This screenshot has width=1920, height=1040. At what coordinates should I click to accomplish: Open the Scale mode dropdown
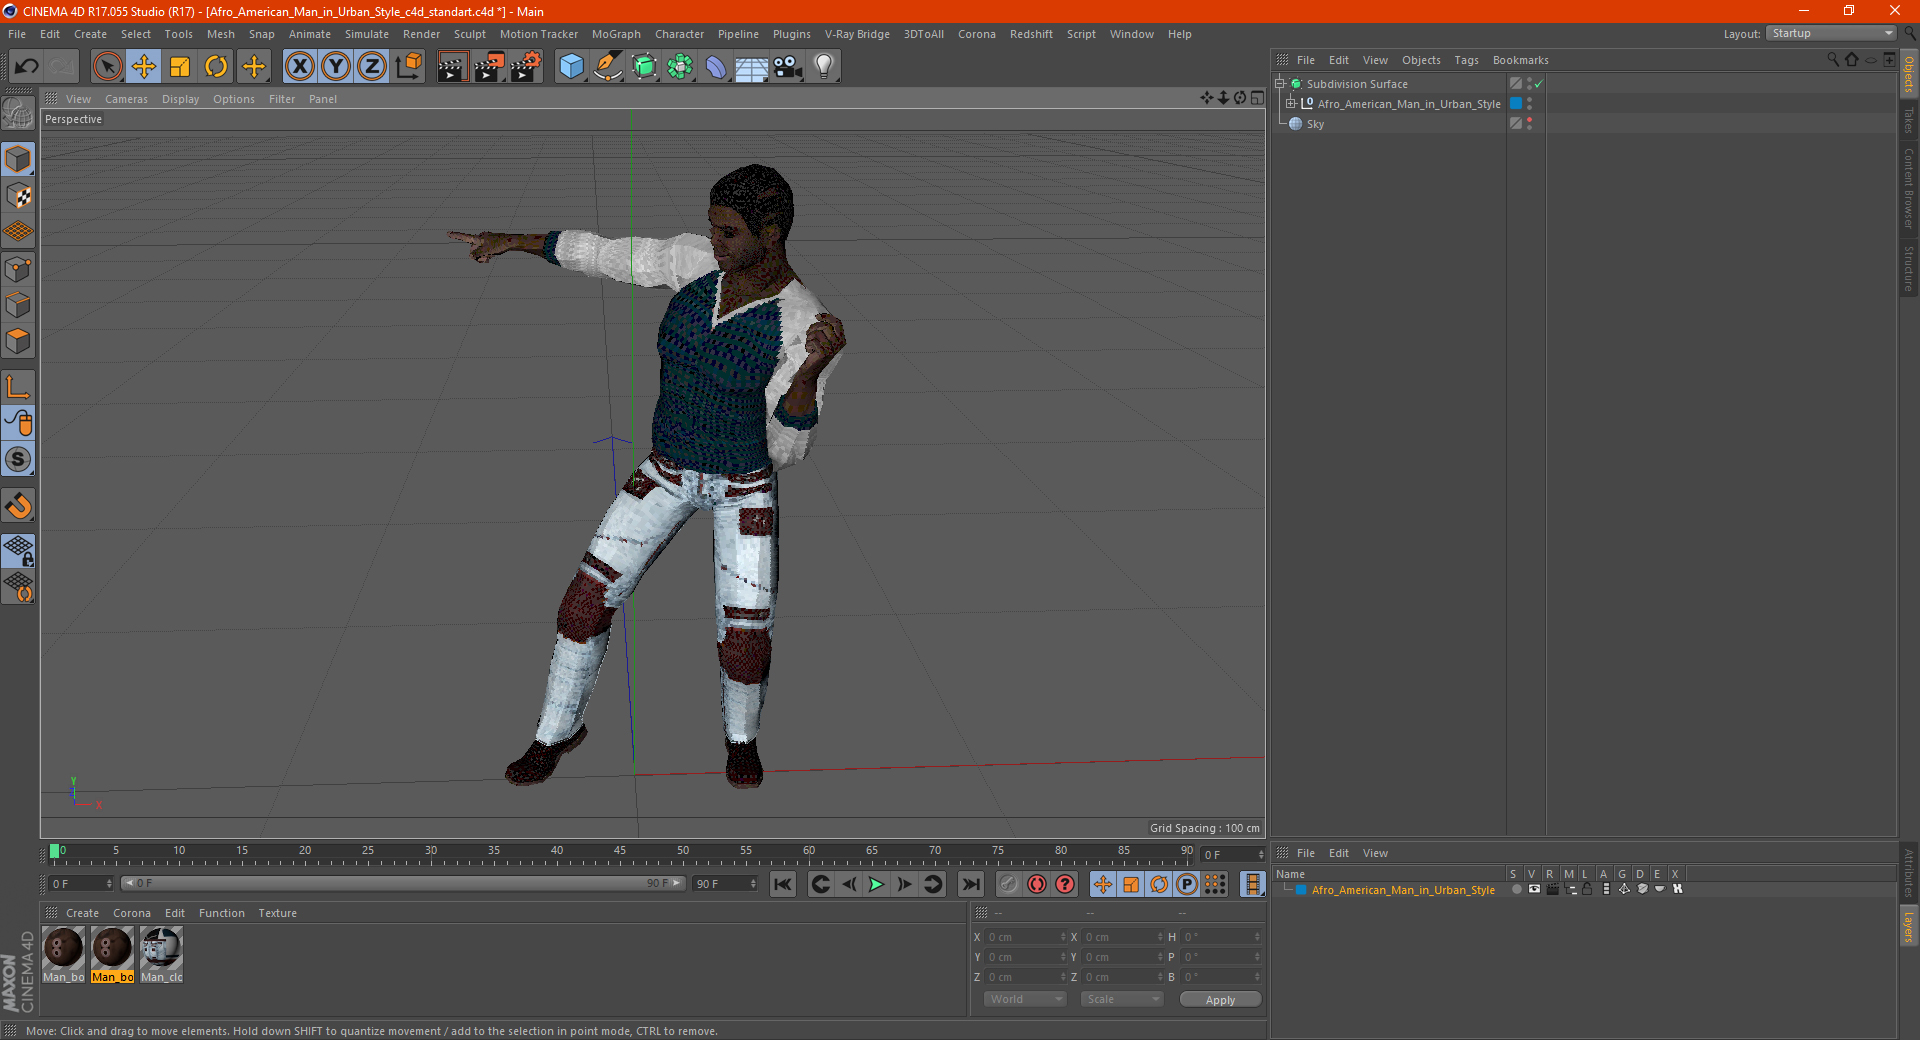tap(1122, 999)
